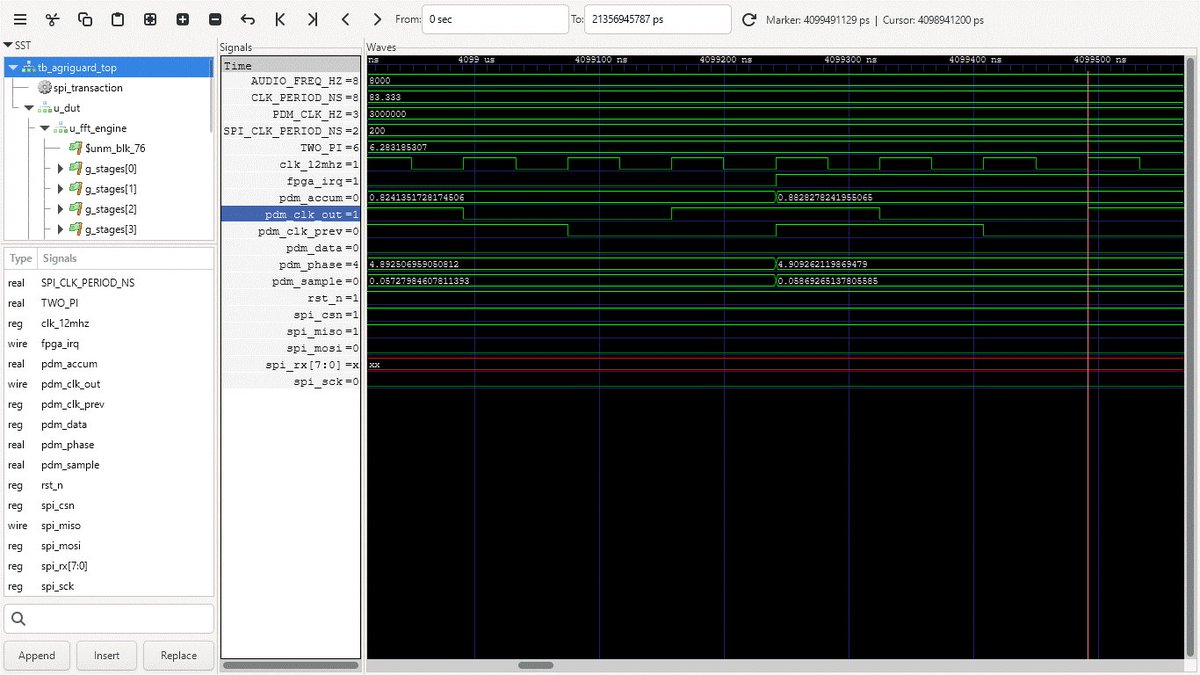Expand the g_stages[2] tree node
The image size is (1200, 675).
click(61, 208)
